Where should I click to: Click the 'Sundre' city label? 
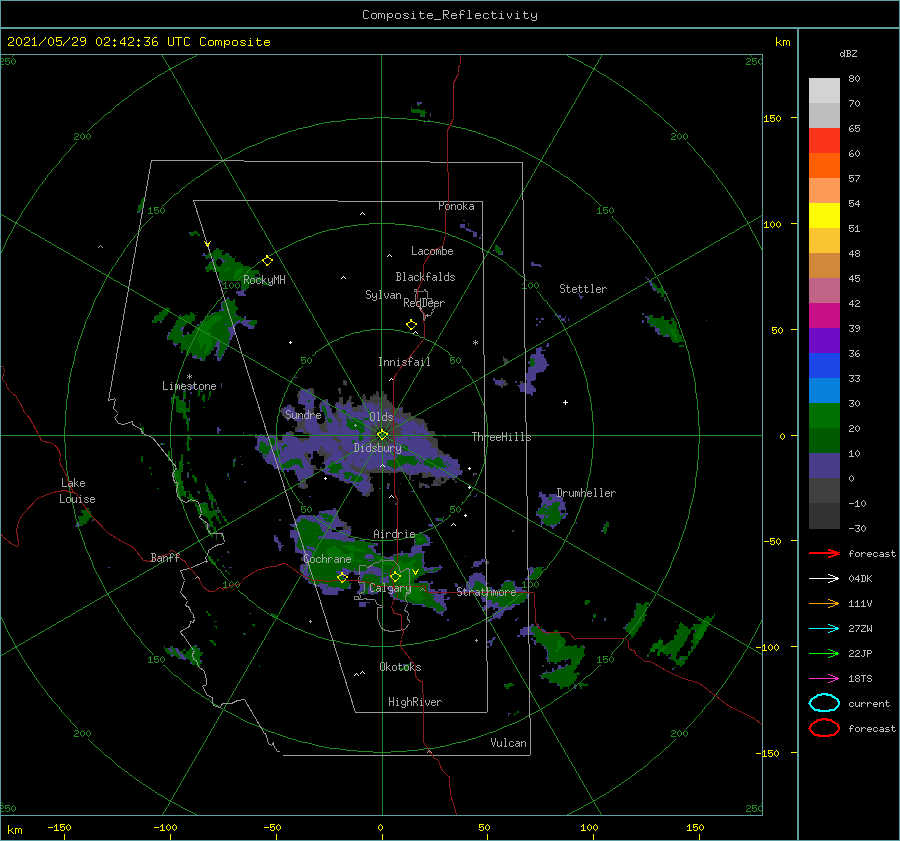click(x=303, y=414)
